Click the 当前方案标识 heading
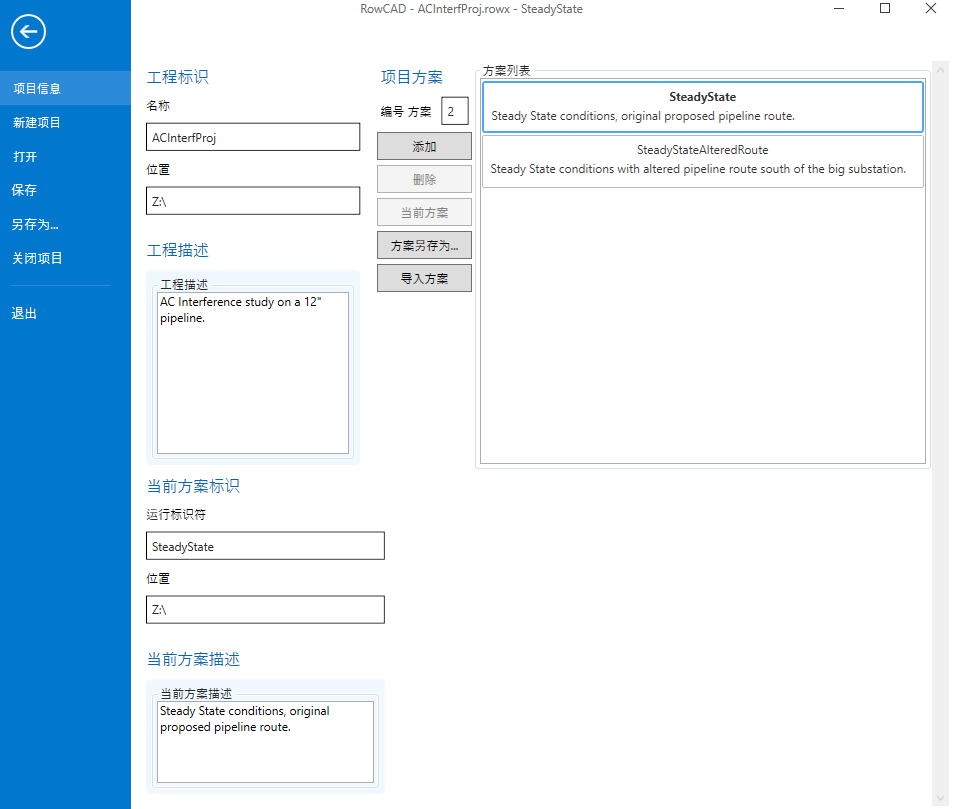954x809 pixels. 193,486
